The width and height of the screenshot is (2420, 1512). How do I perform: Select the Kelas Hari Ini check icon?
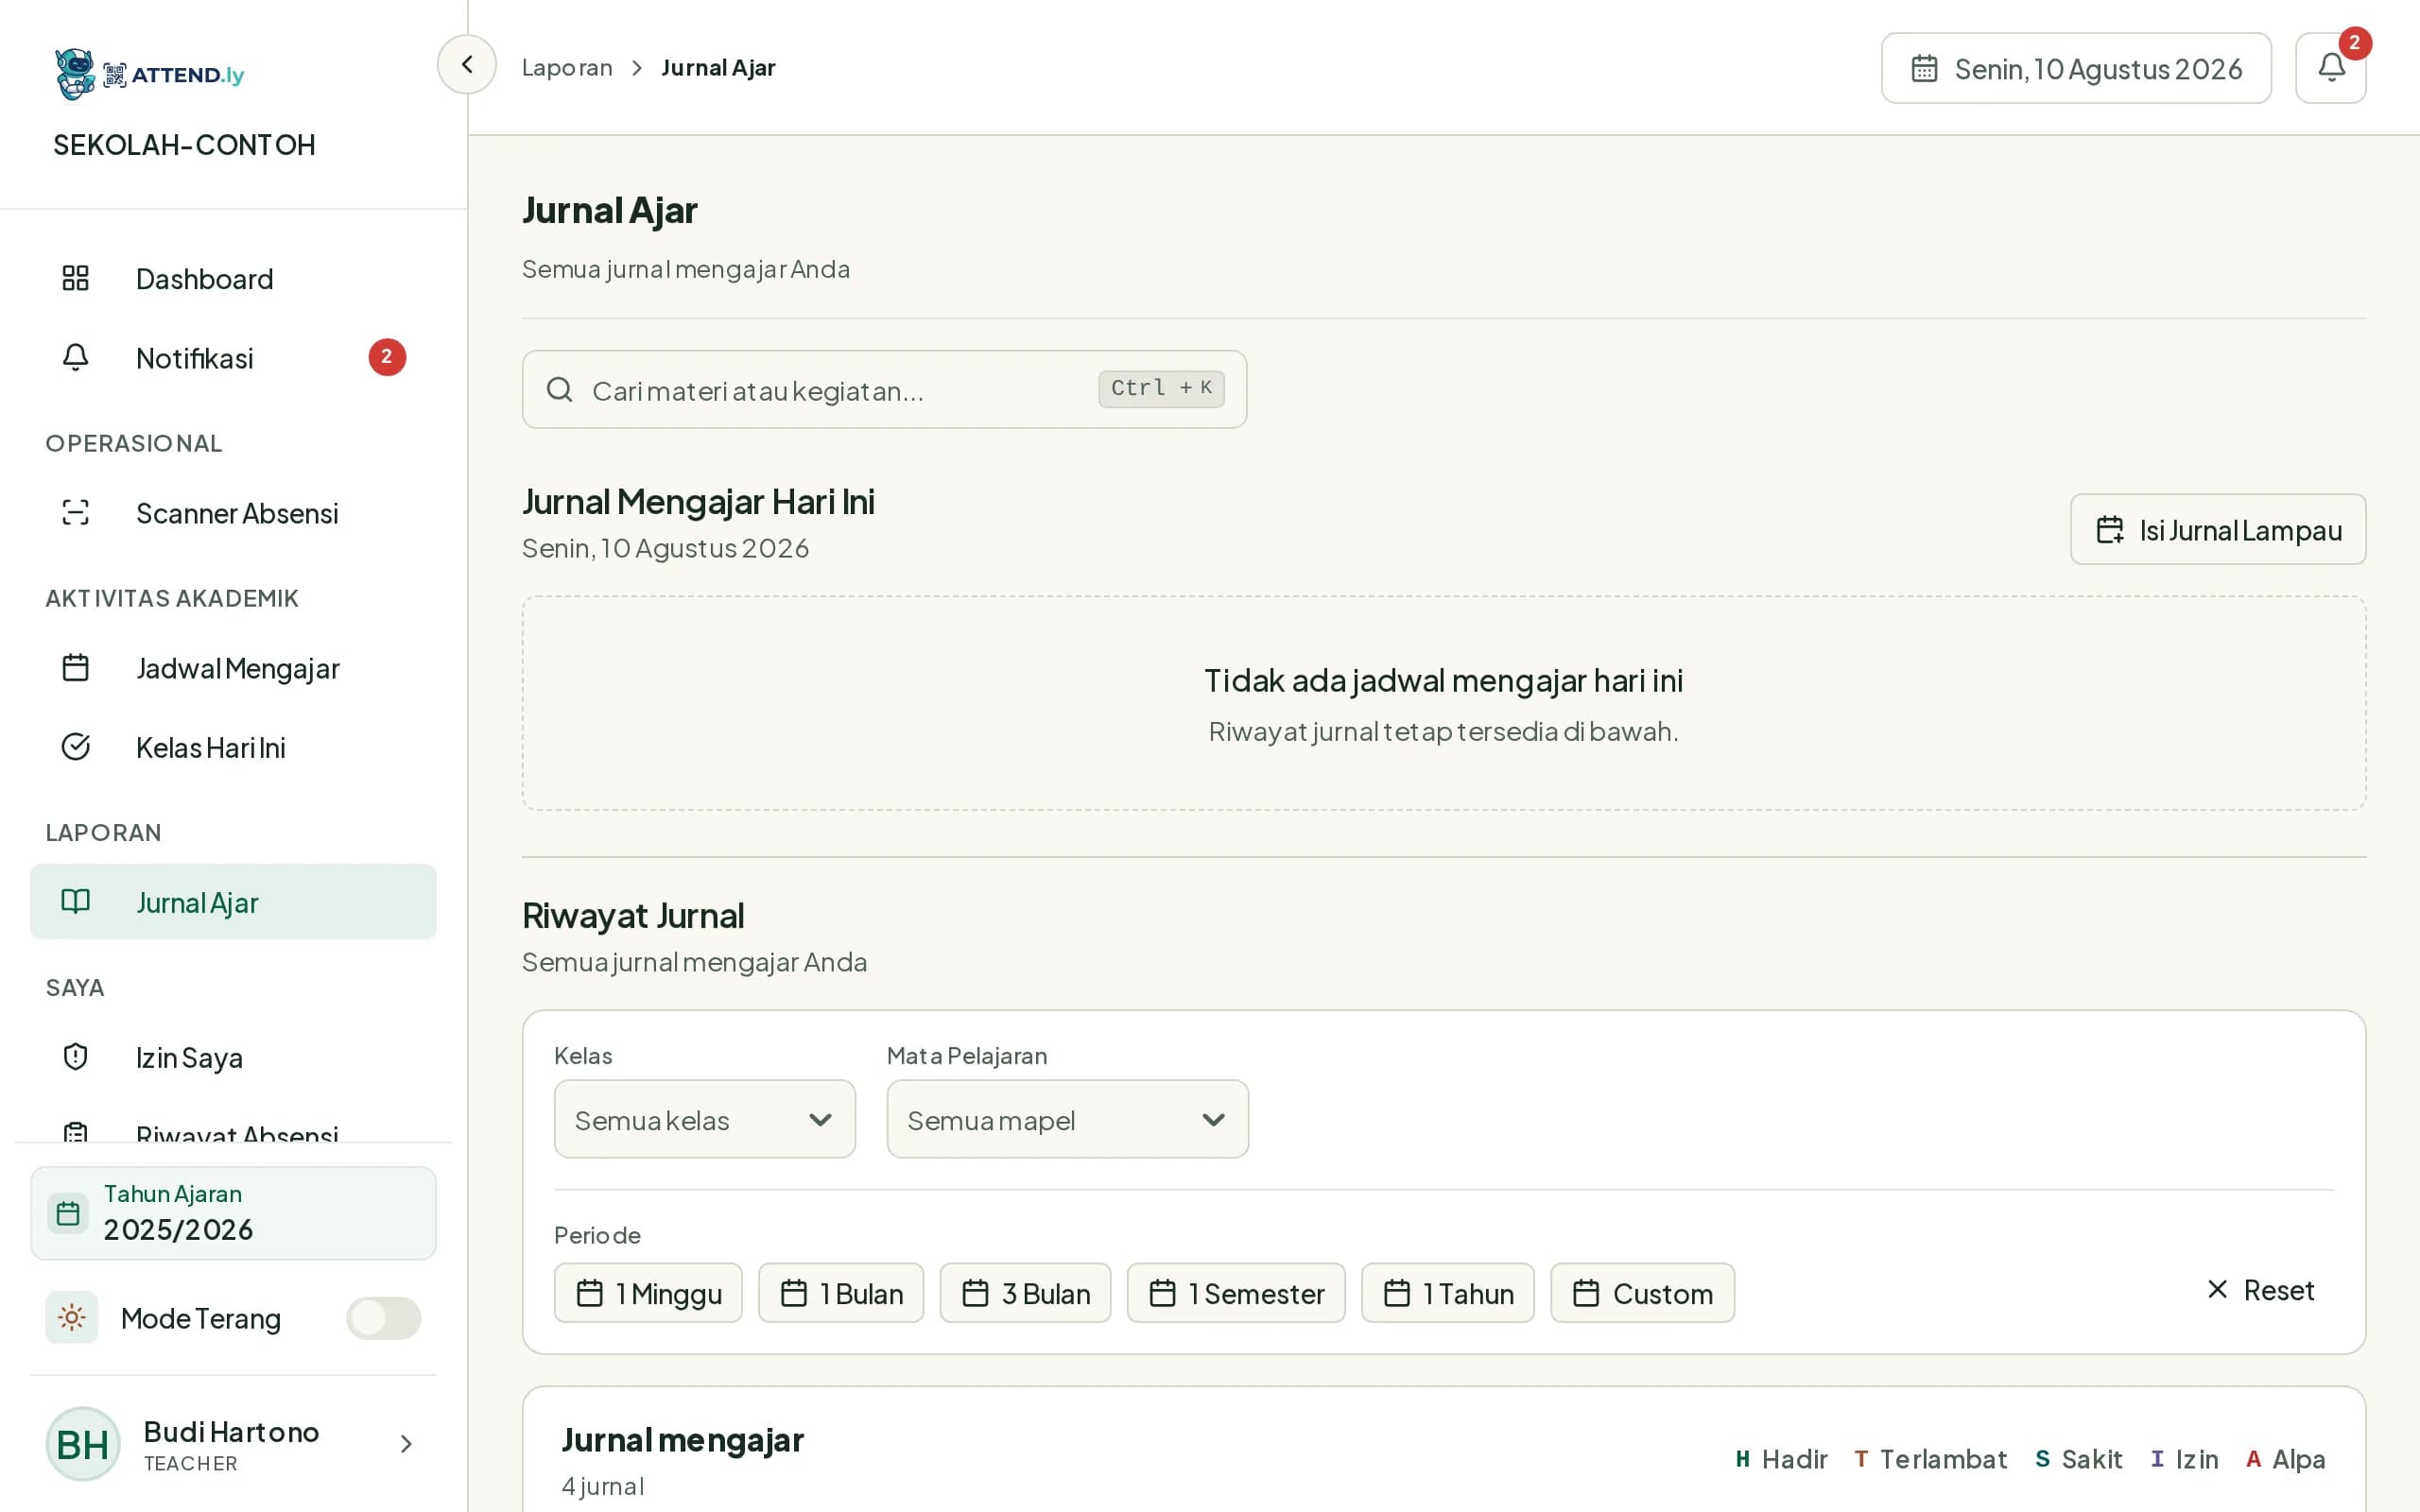[x=76, y=747]
